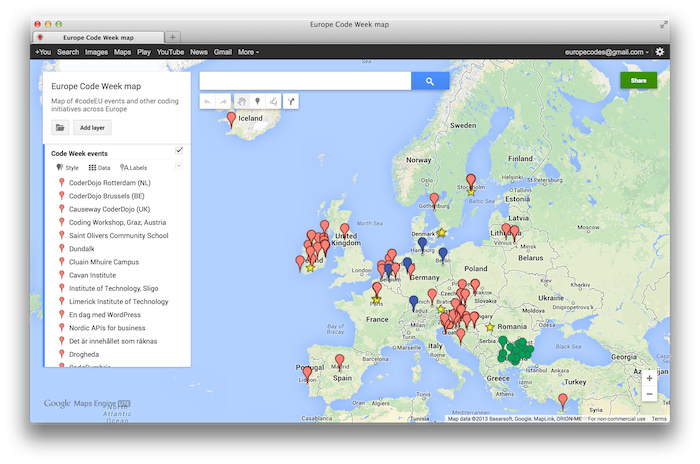Open YouTube in Google bar
This screenshot has width=700, height=464.
(170, 52)
